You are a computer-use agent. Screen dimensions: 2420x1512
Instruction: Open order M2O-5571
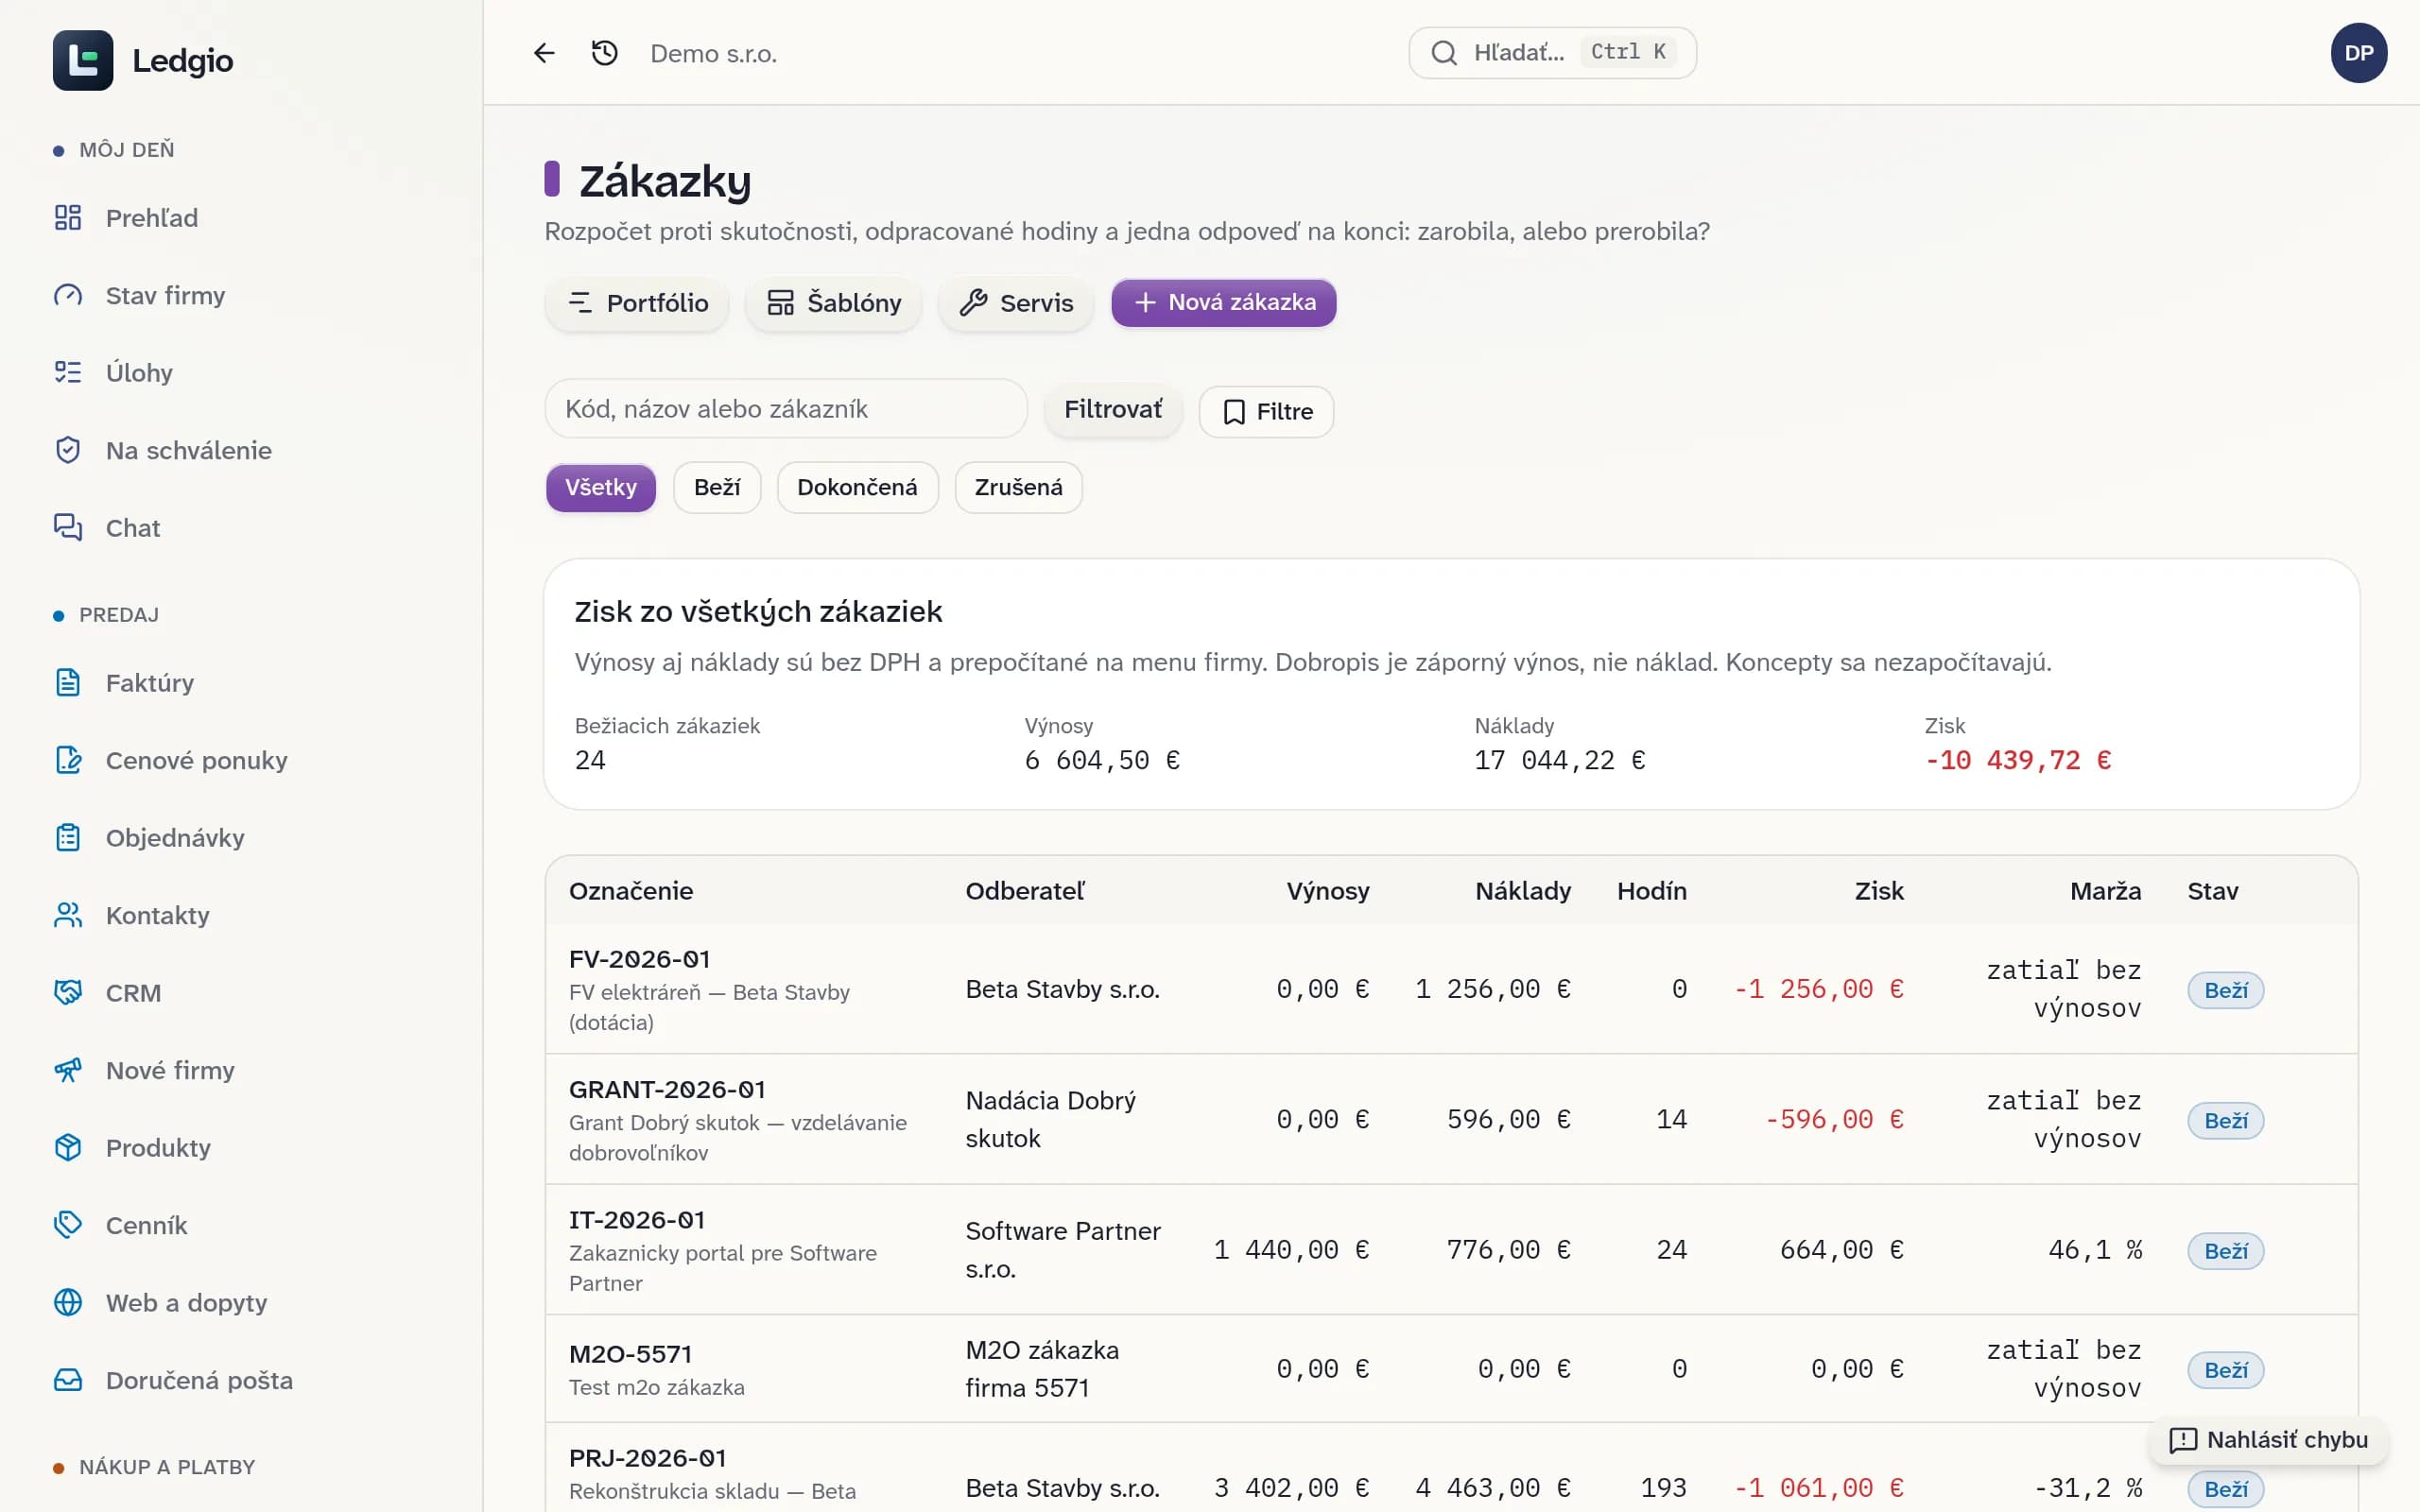tap(631, 1355)
